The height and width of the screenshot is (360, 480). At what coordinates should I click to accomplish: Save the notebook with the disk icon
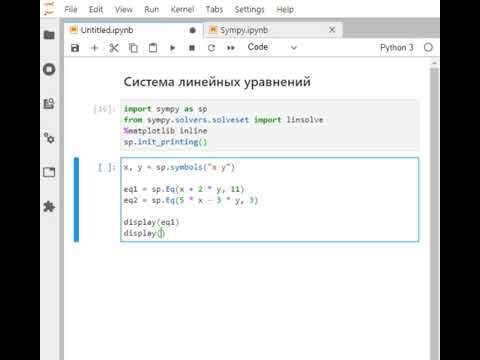(x=75, y=48)
